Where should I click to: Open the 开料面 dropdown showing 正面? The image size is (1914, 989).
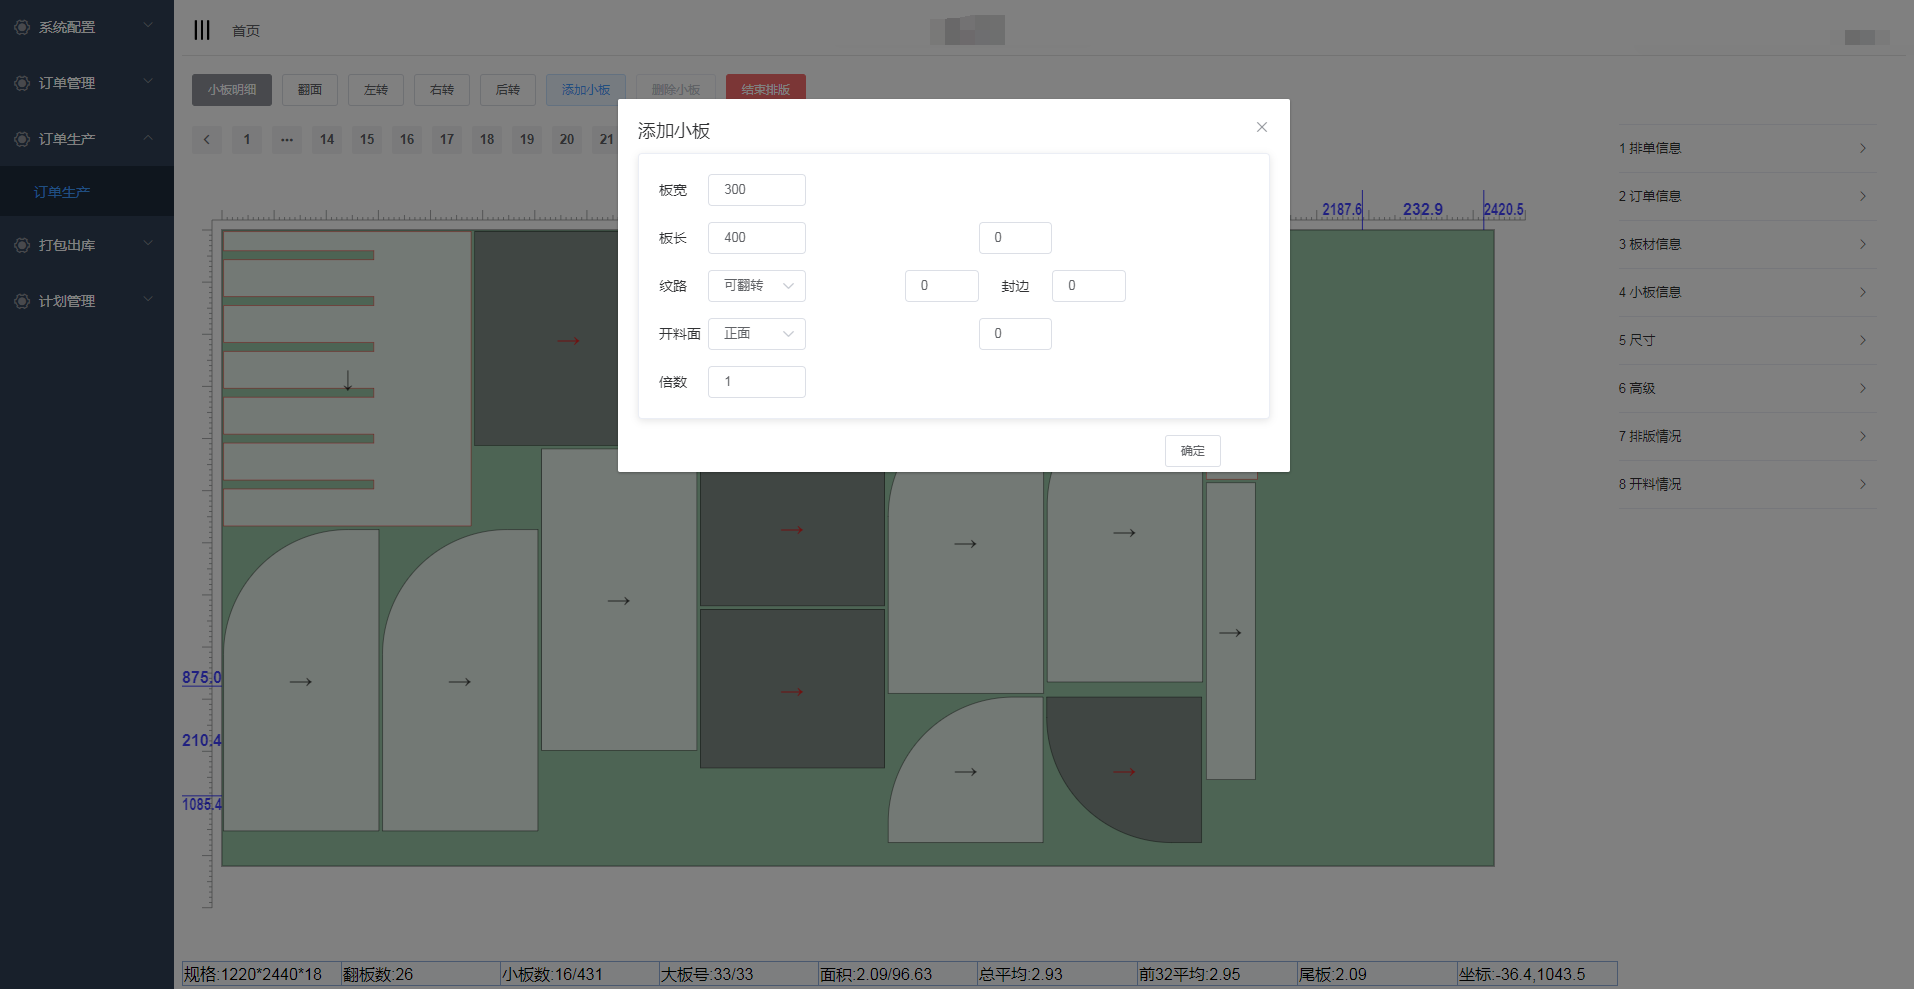pos(756,334)
